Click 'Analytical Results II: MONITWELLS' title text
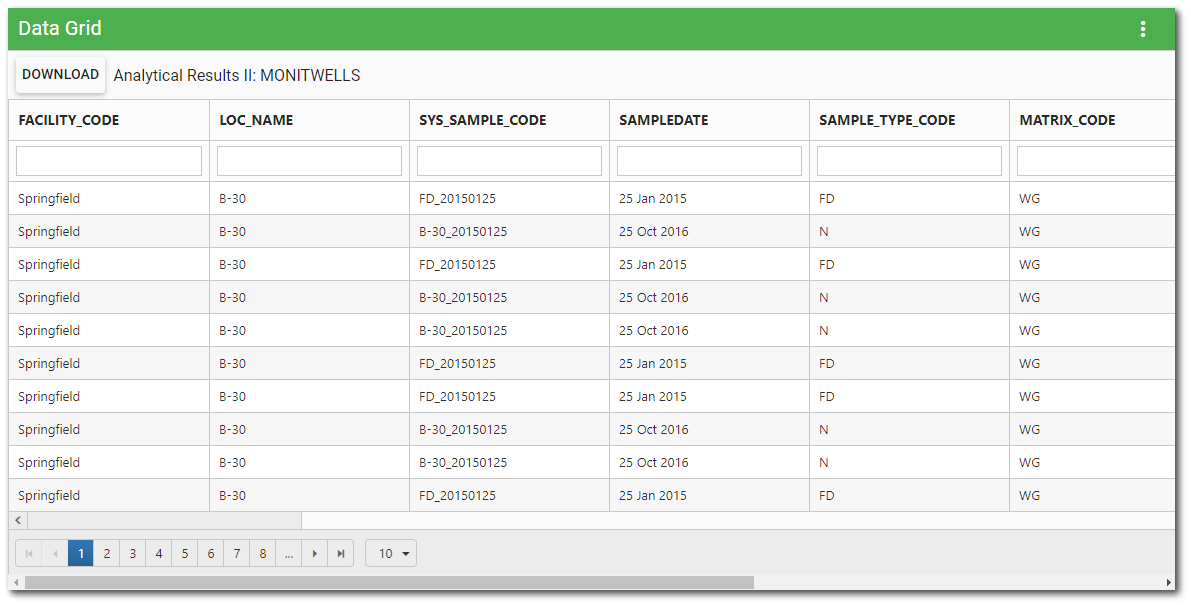This screenshot has width=1191, height=606. point(237,75)
